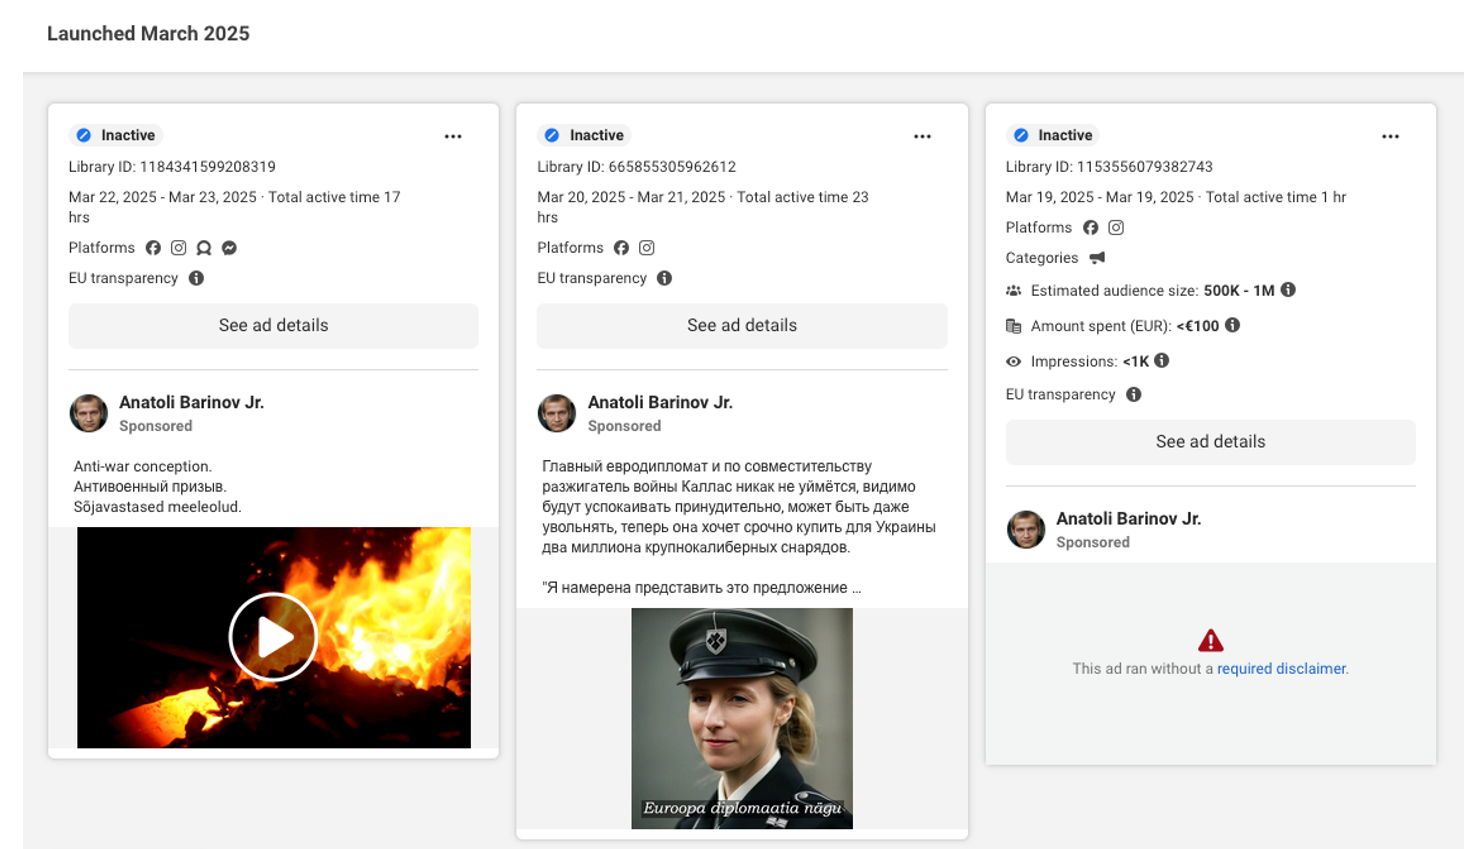Click See ad details for Library ID 665855305962612
Screen dimensions: 1471x849
coord(741,326)
